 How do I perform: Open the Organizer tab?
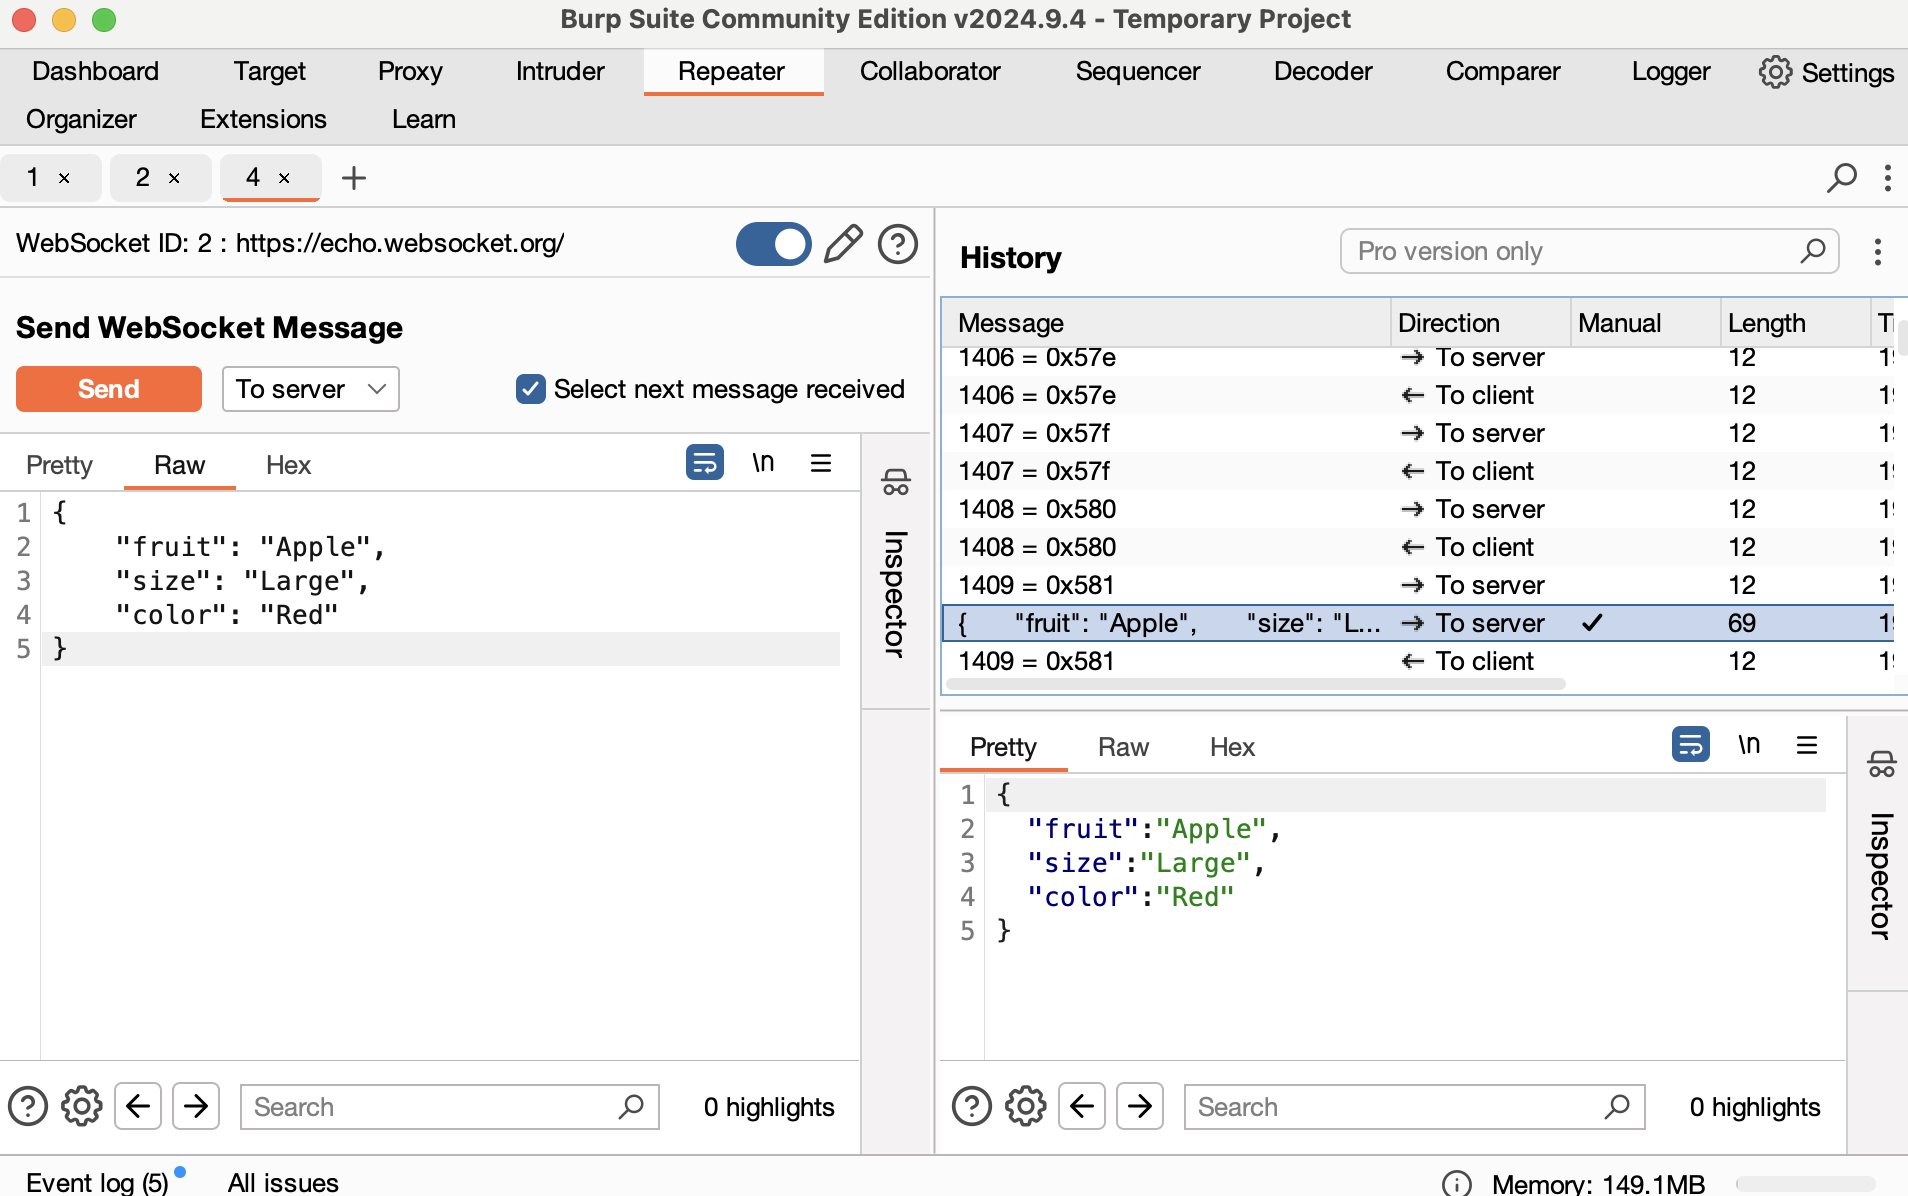(81, 119)
